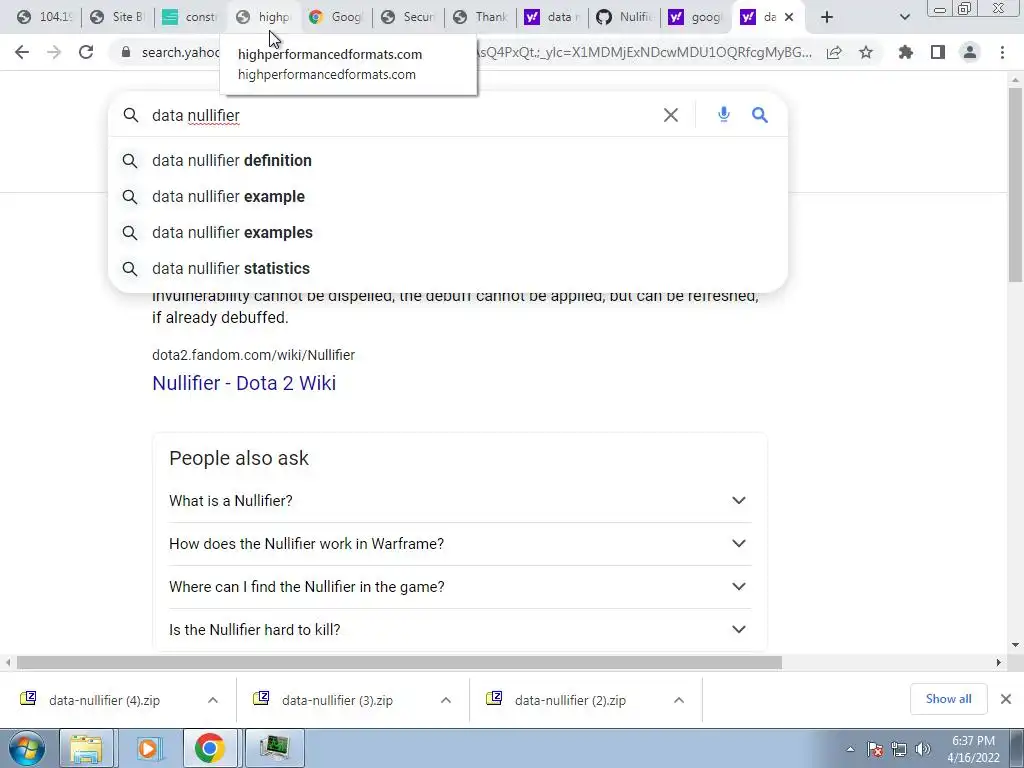Open options arrow for data-nullifier (2).zip

pyautogui.click(x=679, y=700)
